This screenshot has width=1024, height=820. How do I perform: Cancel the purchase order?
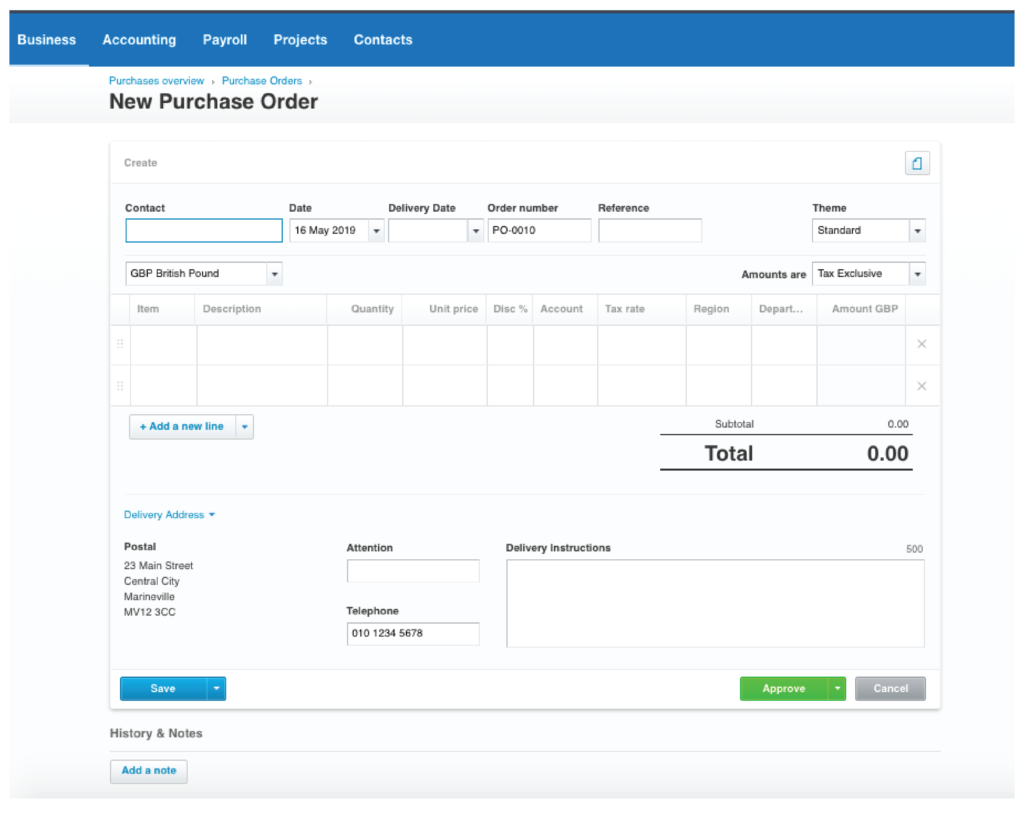(890, 689)
